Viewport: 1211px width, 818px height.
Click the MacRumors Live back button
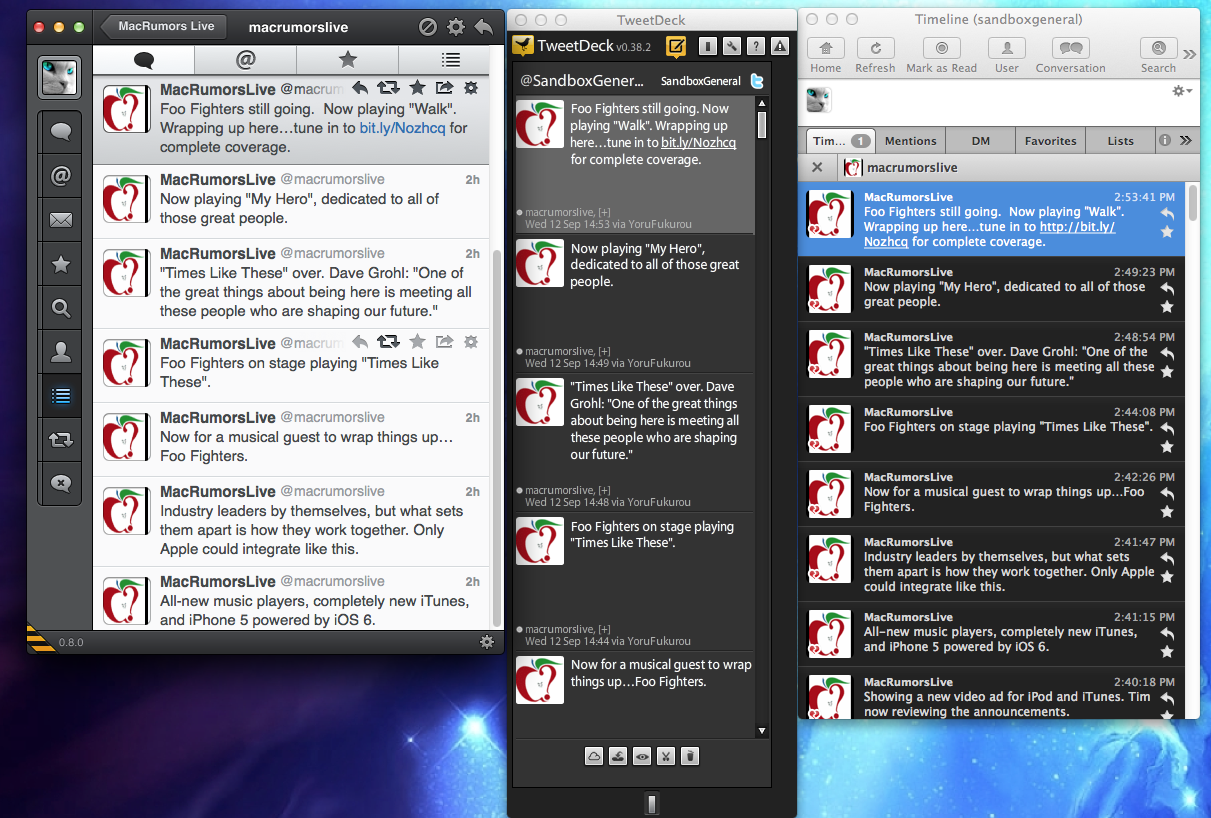[164, 27]
